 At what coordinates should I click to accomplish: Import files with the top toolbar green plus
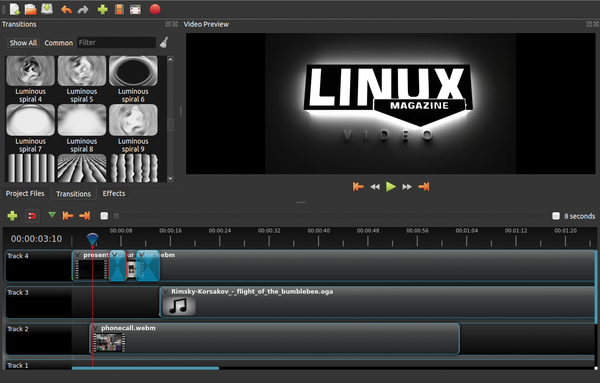click(103, 10)
